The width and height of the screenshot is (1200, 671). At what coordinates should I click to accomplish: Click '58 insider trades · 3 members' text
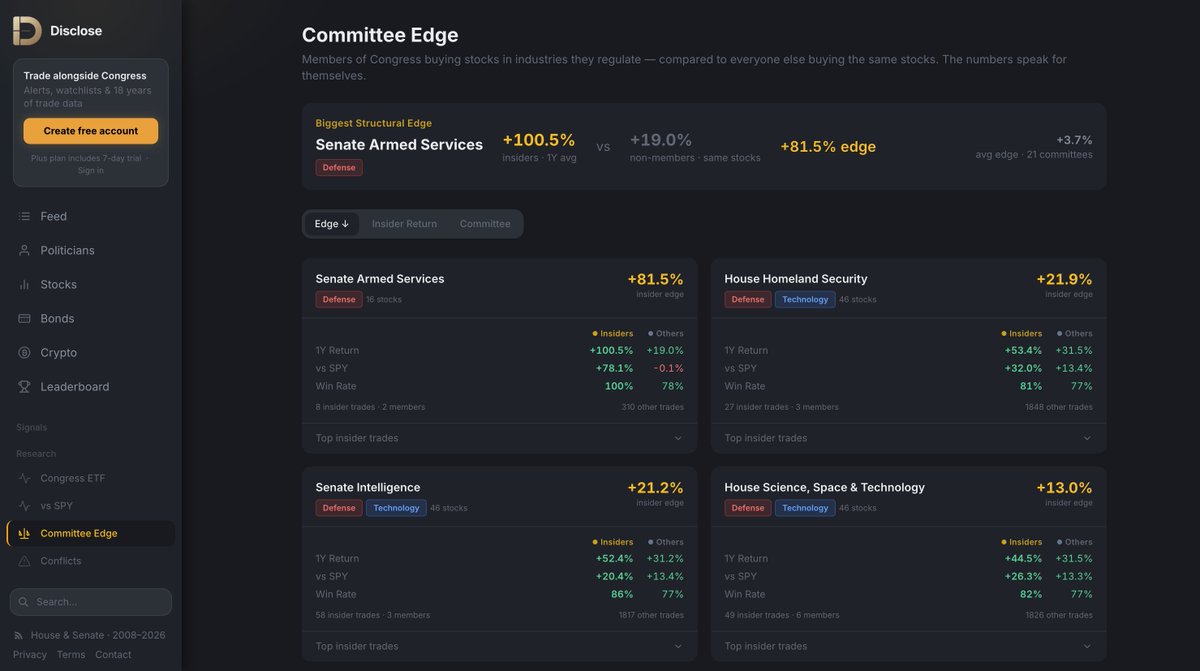(373, 615)
